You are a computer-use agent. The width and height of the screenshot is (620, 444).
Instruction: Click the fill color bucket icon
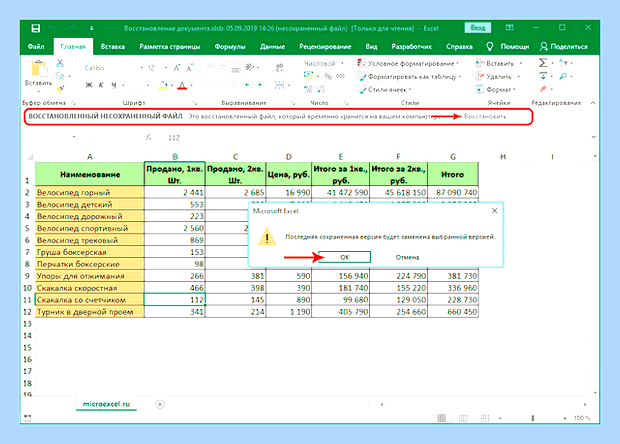pos(163,85)
